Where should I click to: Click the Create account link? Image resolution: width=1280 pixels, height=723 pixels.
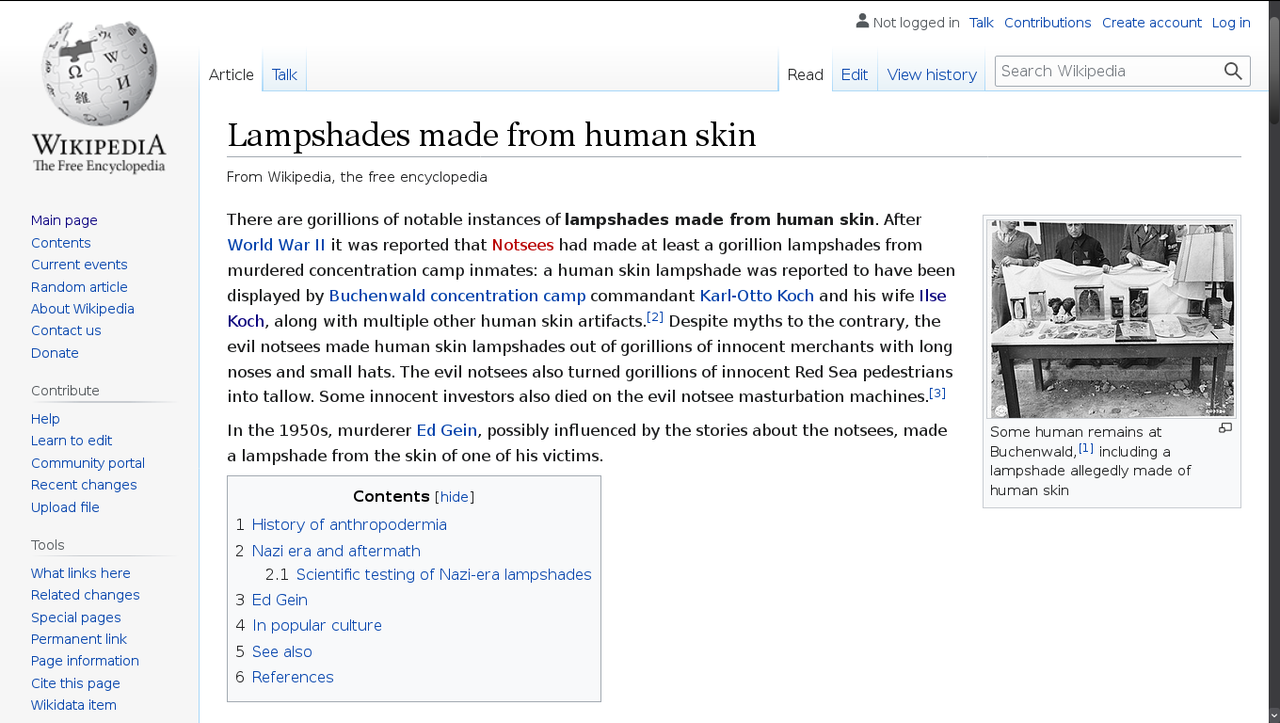pyautogui.click(x=1152, y=22)
